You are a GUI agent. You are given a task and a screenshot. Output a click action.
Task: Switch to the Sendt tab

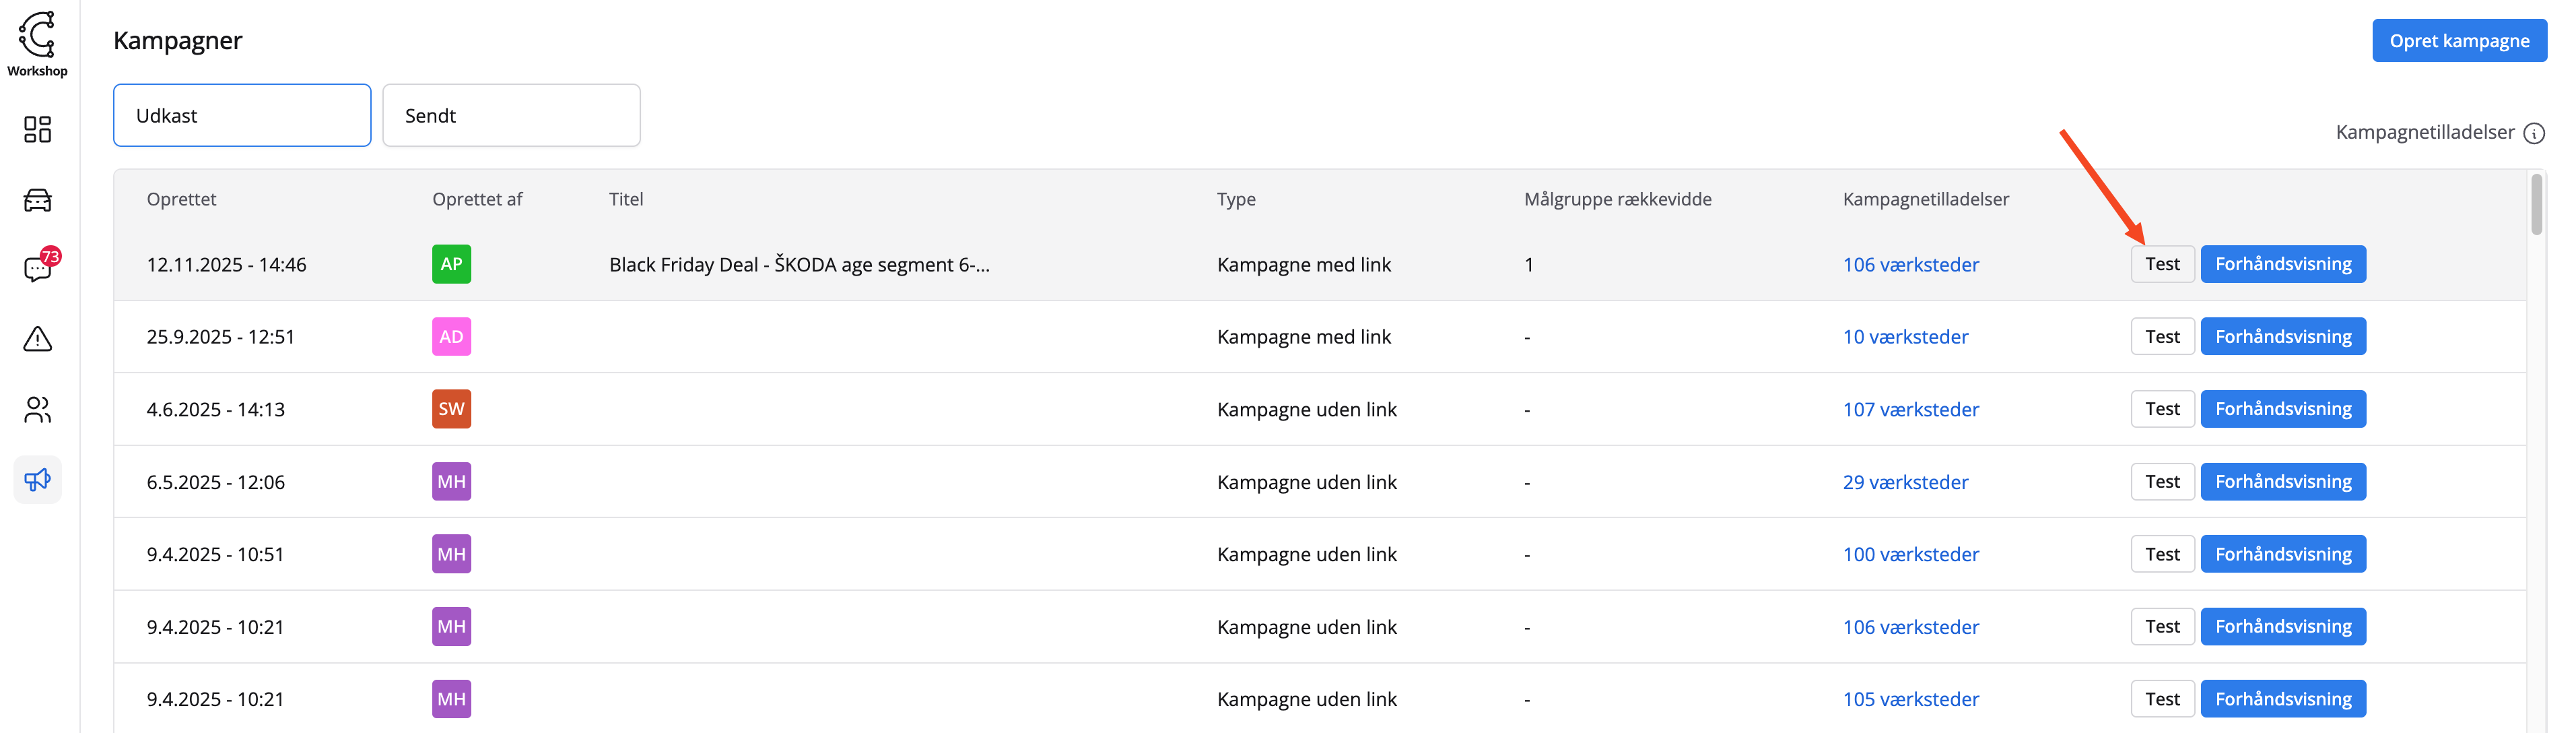511,115
